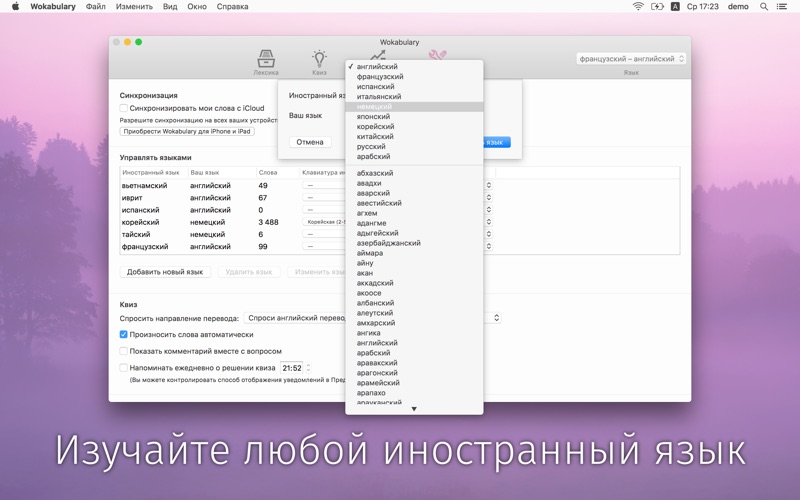Open Spotlight search icon
Image resolution: width=800 pixels, height=500 pixels.
click(764, 7)
